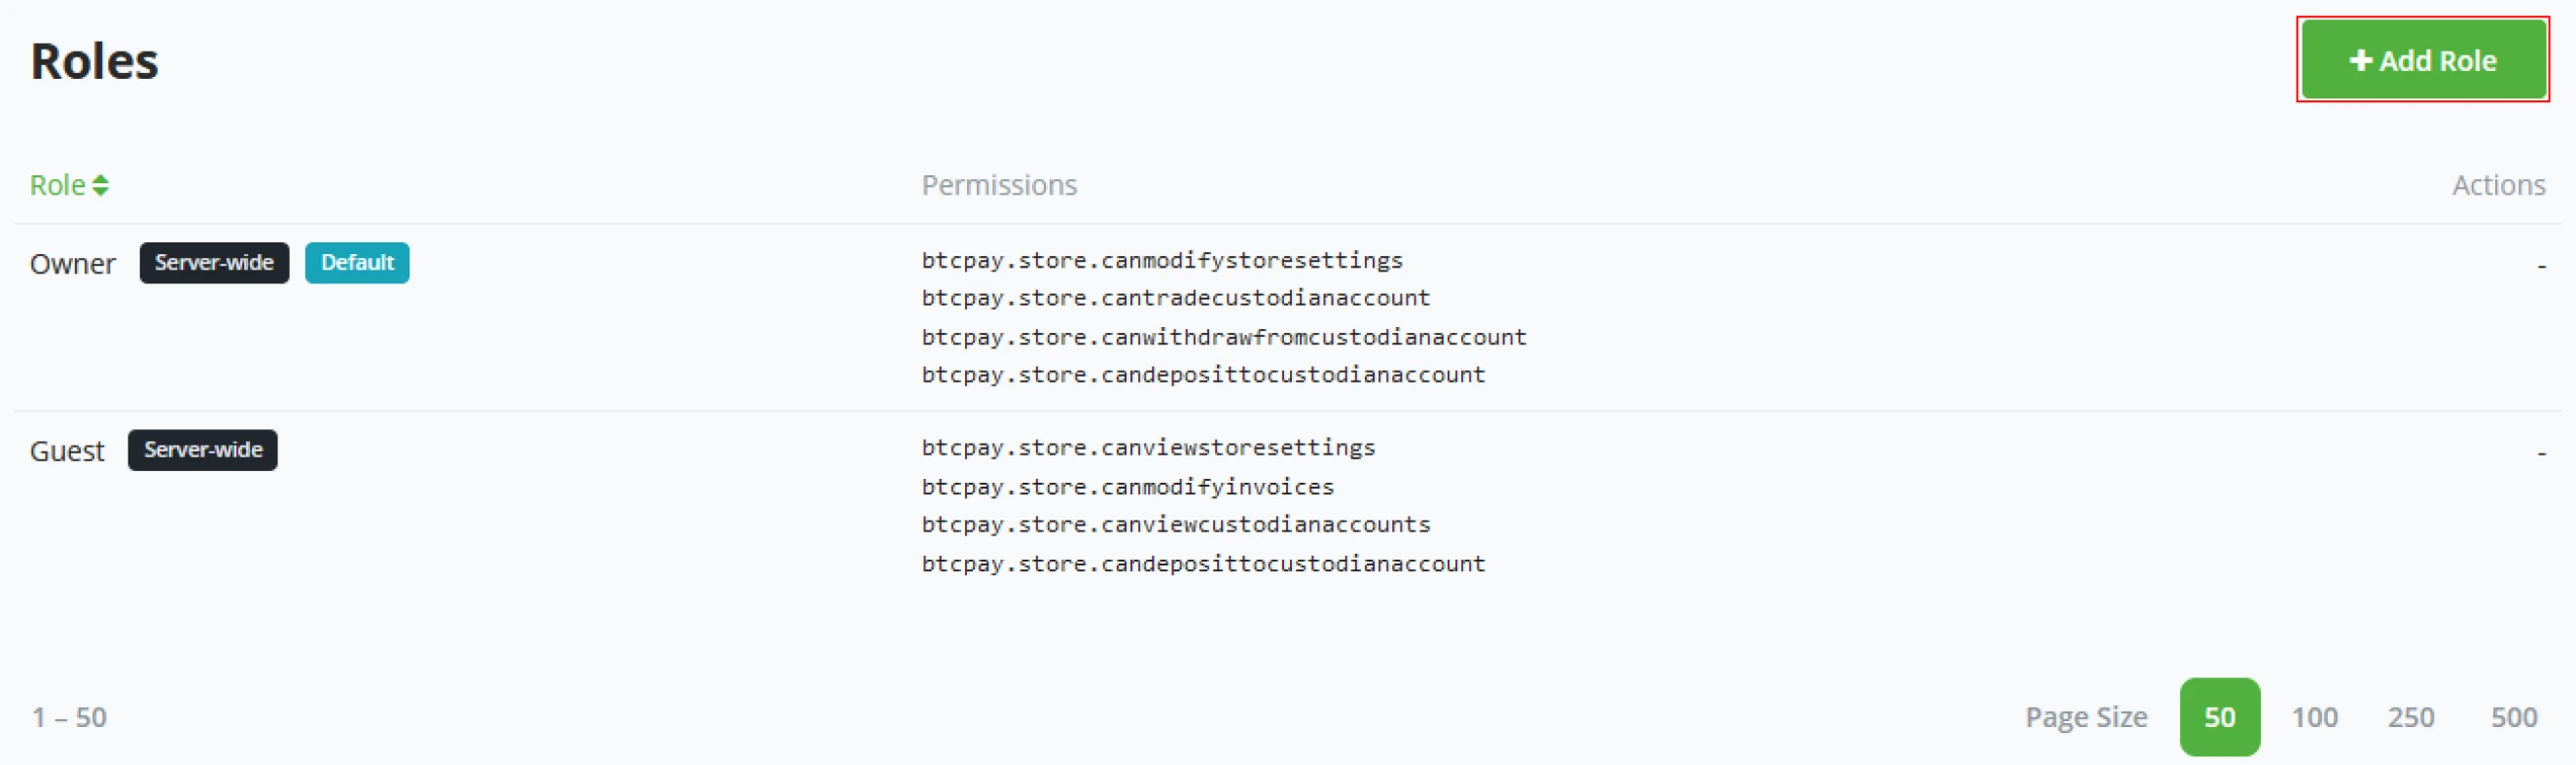2576x765 pixels.
Task: Click the Server-wide badge on the Owner row
Action: [214, 263]
